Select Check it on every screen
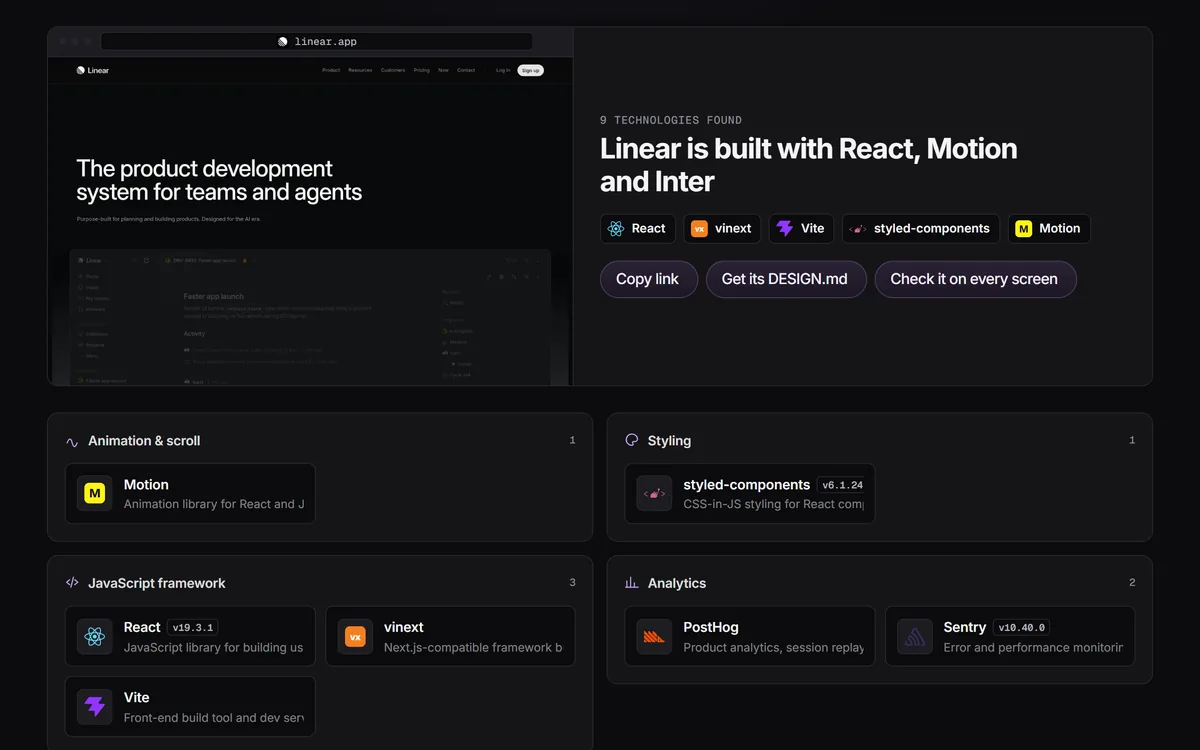Image resolution: width=1200 pixels, height=750 pixels. point(975,279)
